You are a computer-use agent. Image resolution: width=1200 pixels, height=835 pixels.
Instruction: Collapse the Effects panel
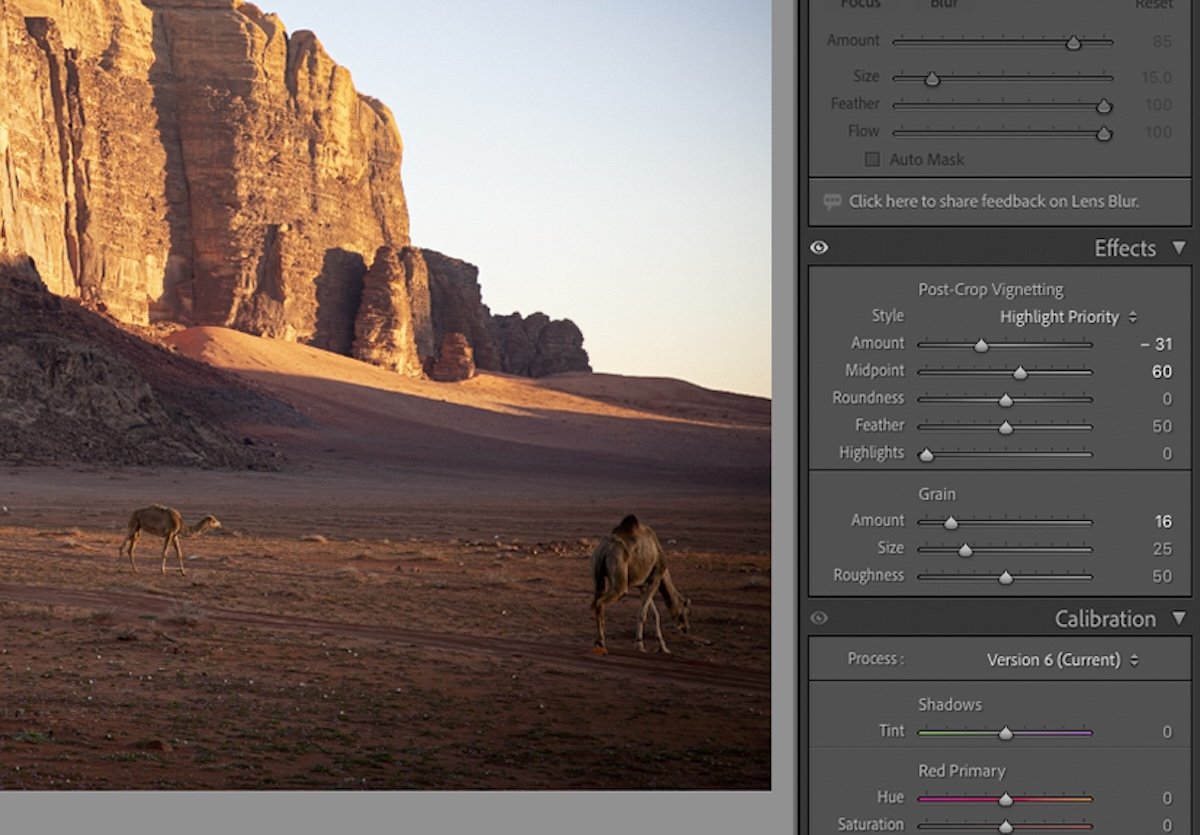click(x=1176, y=248)
